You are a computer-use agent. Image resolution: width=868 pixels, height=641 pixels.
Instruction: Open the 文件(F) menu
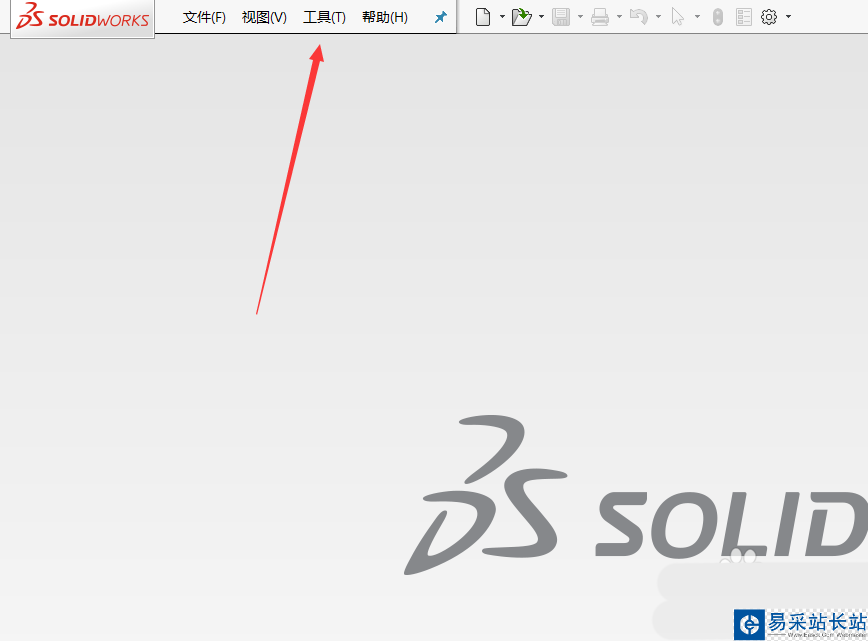pos(204,17)
